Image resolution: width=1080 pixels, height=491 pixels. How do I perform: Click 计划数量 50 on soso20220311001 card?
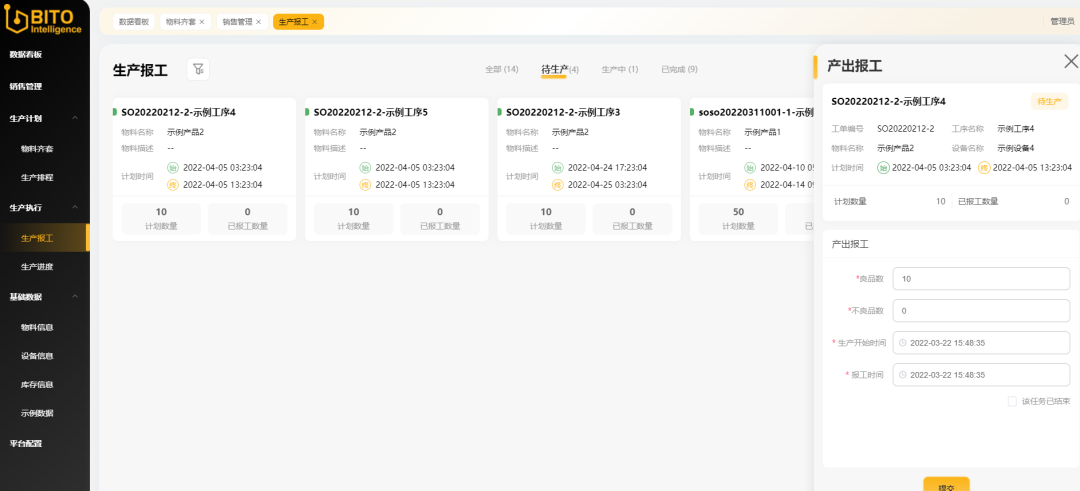tap(738, 218)
